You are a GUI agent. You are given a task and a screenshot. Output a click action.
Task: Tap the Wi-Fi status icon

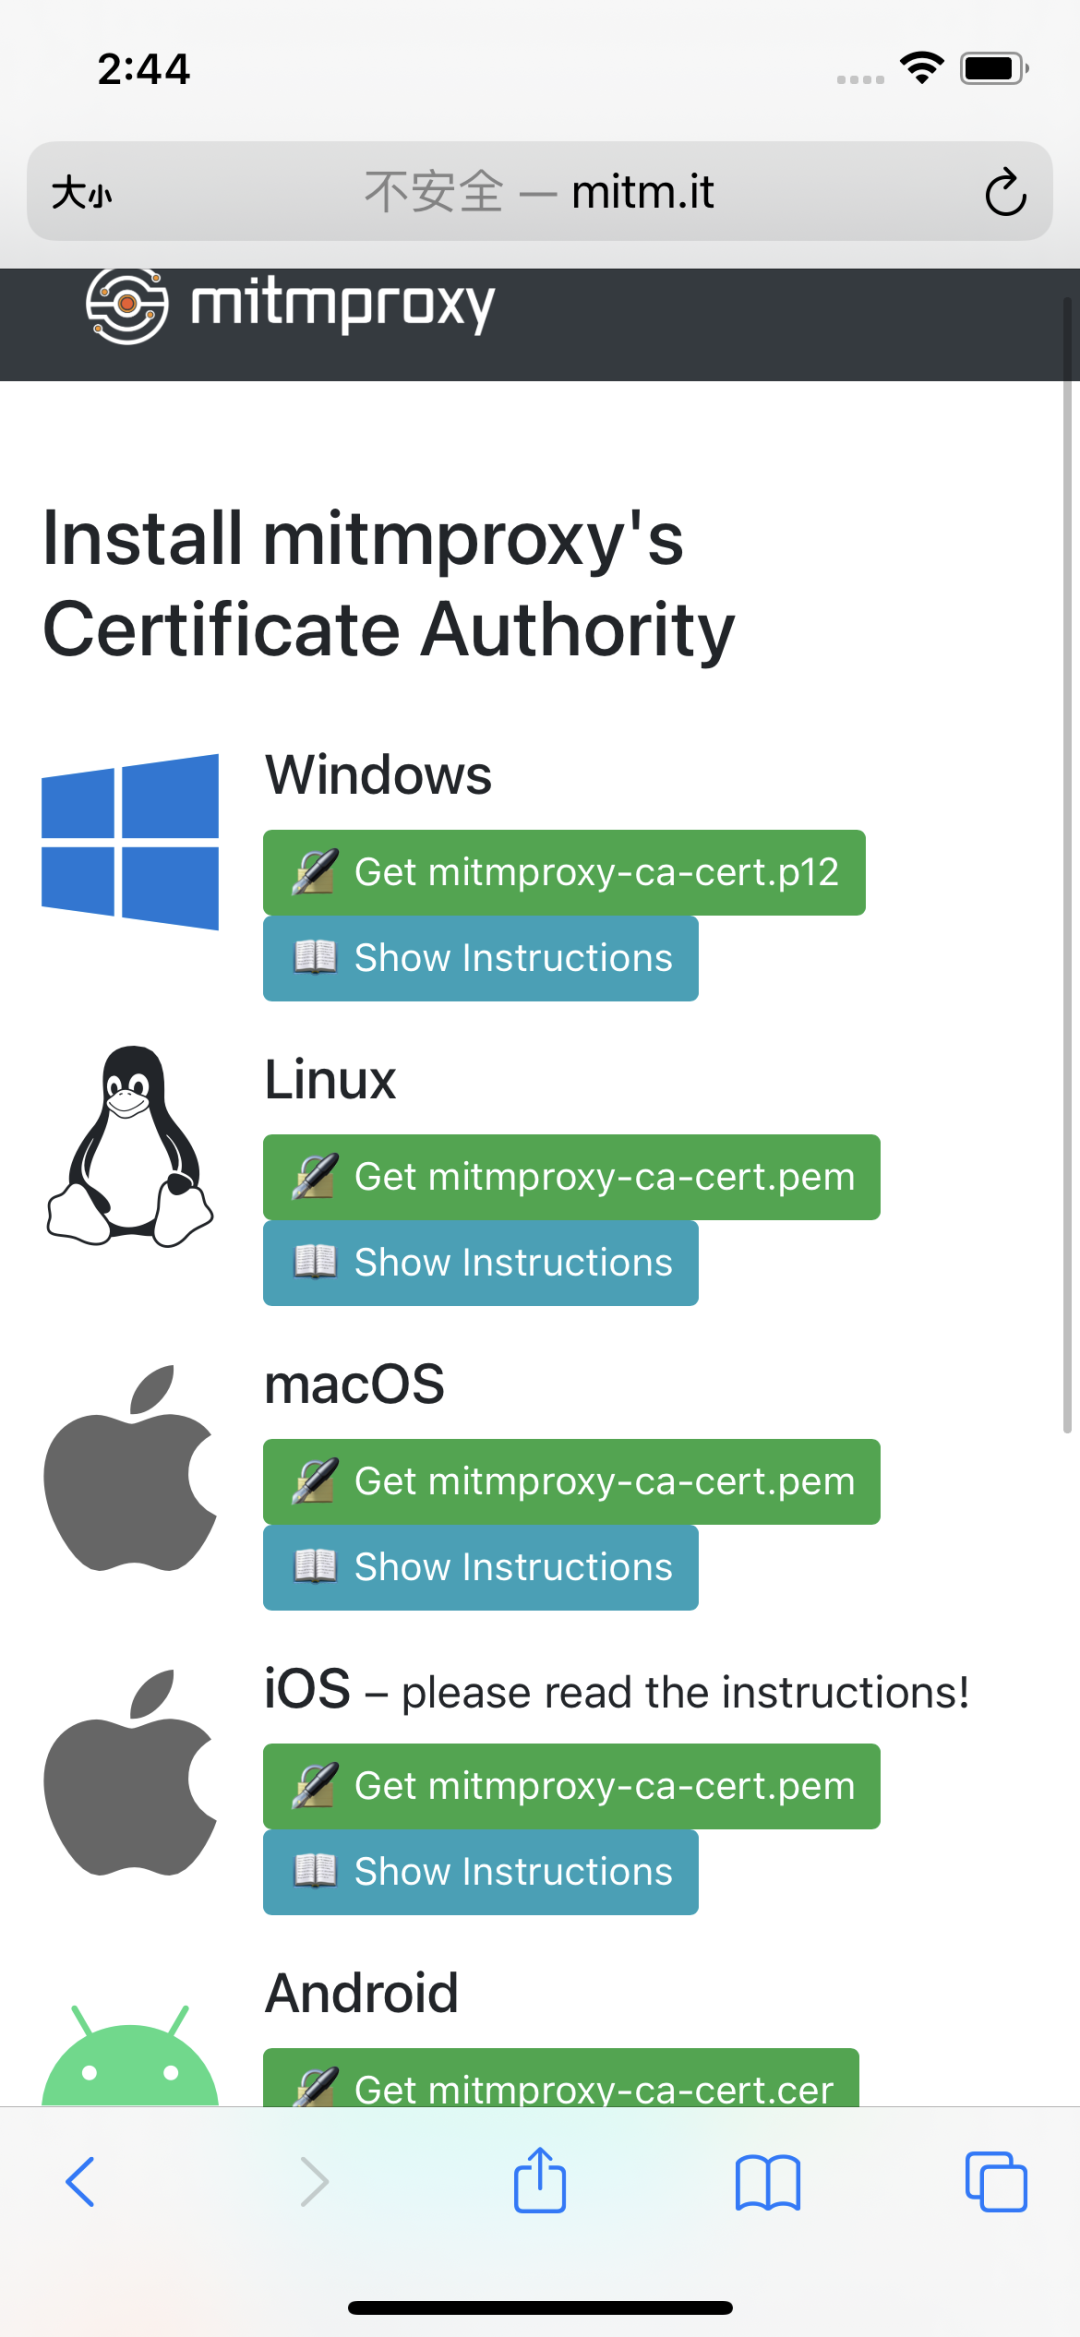(x=922, y=68)
